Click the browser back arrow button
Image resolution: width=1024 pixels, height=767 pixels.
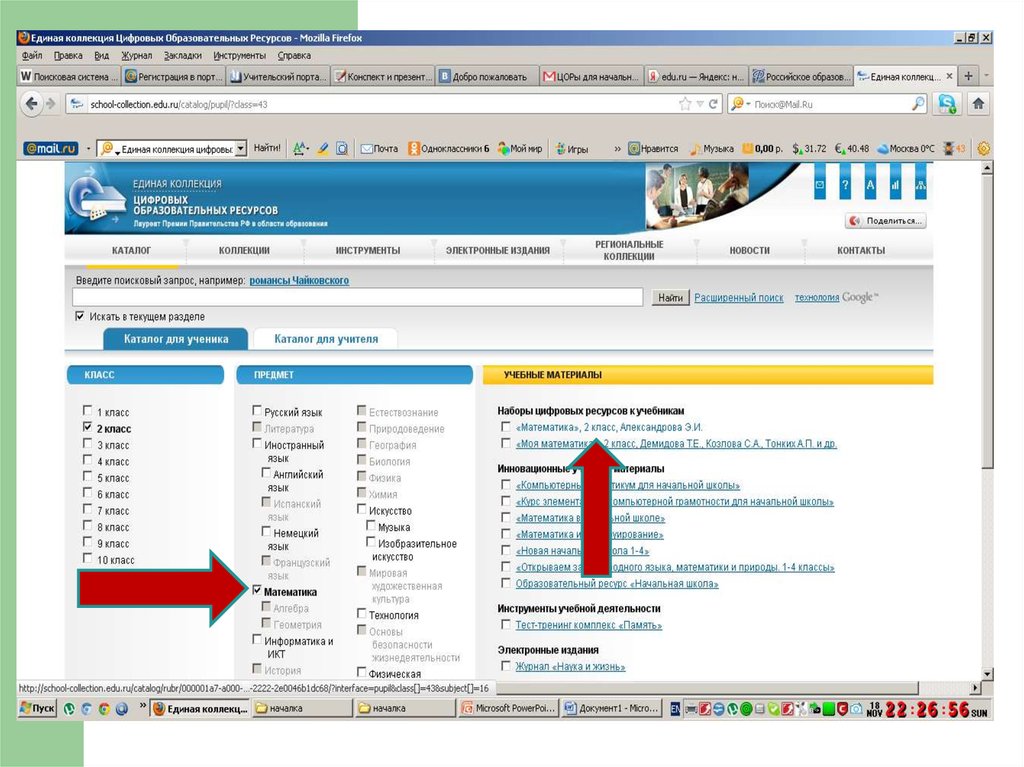click(x=30, y=103)
